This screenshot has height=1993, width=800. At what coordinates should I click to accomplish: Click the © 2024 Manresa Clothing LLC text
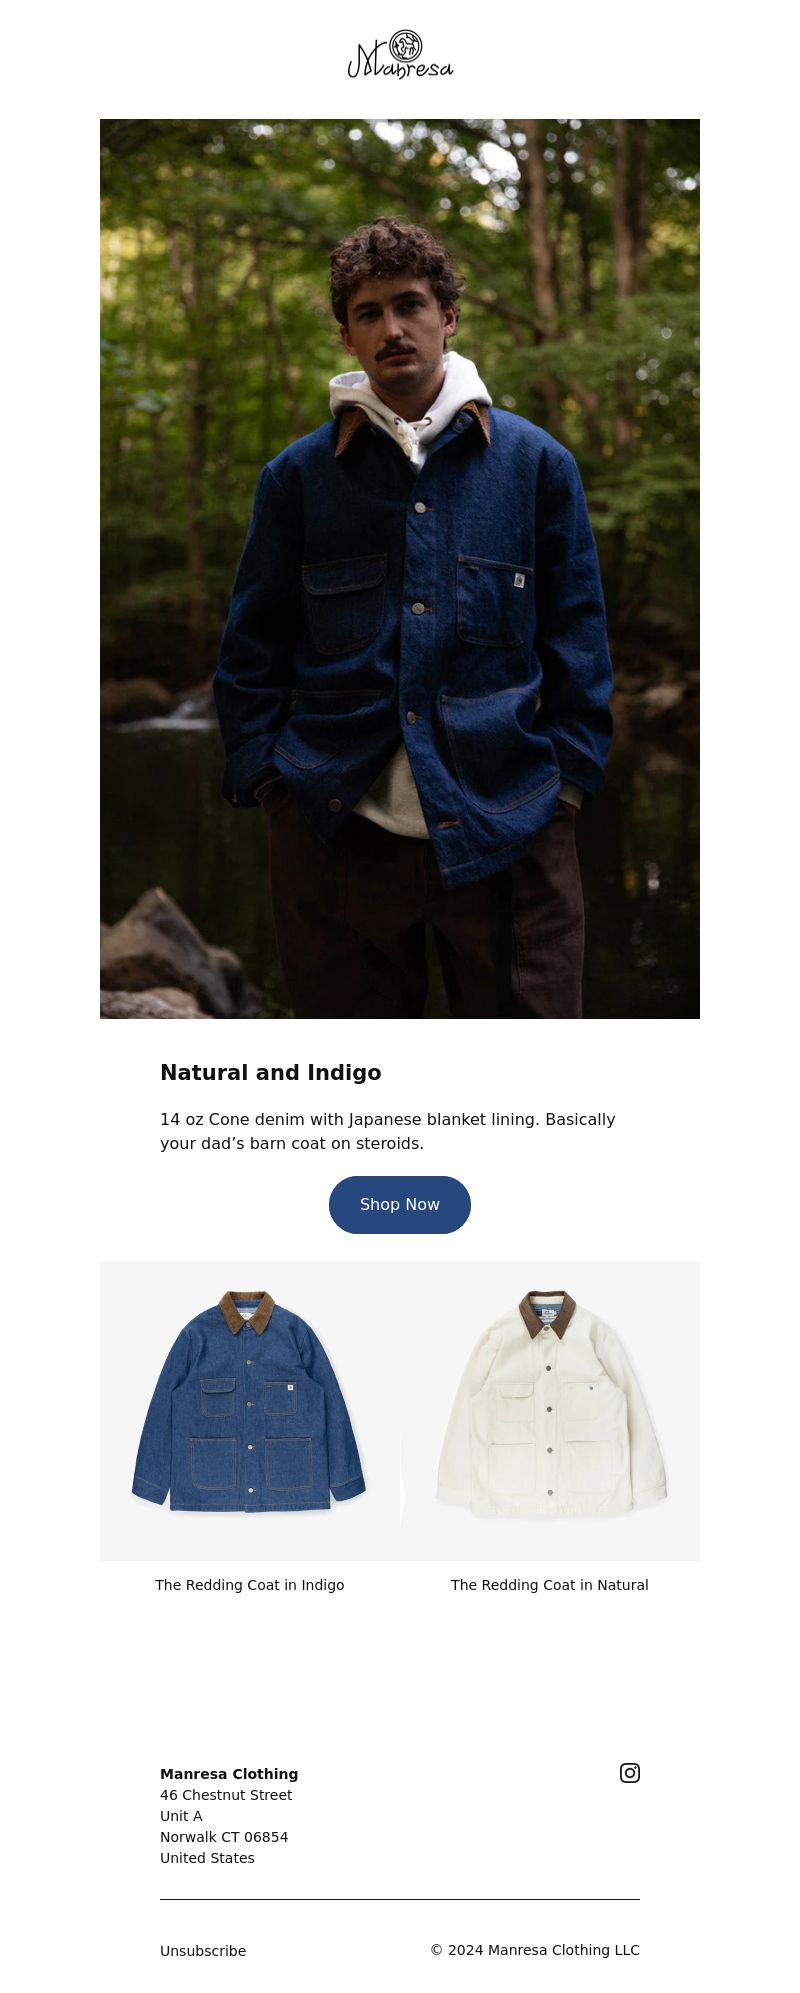coord(535,1950)
